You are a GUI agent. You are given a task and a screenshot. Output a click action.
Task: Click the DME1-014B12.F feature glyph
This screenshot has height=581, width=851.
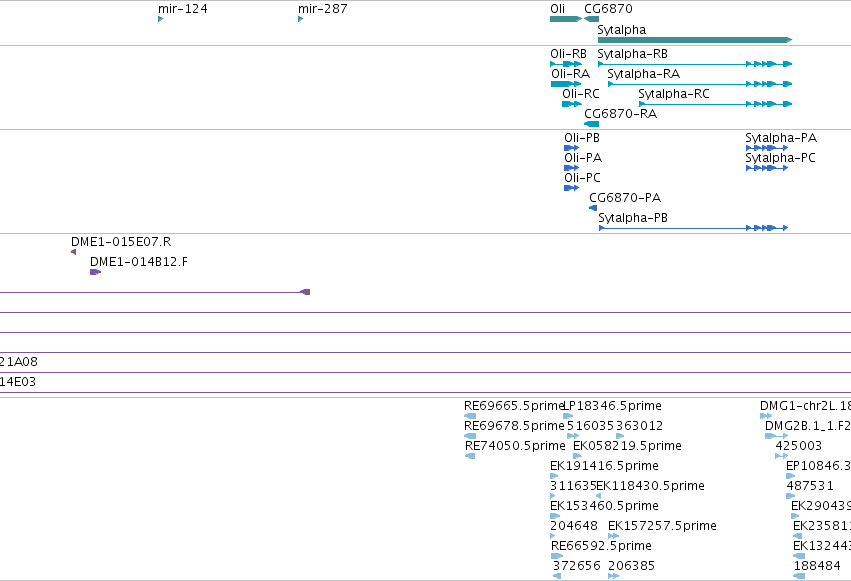click(96, 272)
